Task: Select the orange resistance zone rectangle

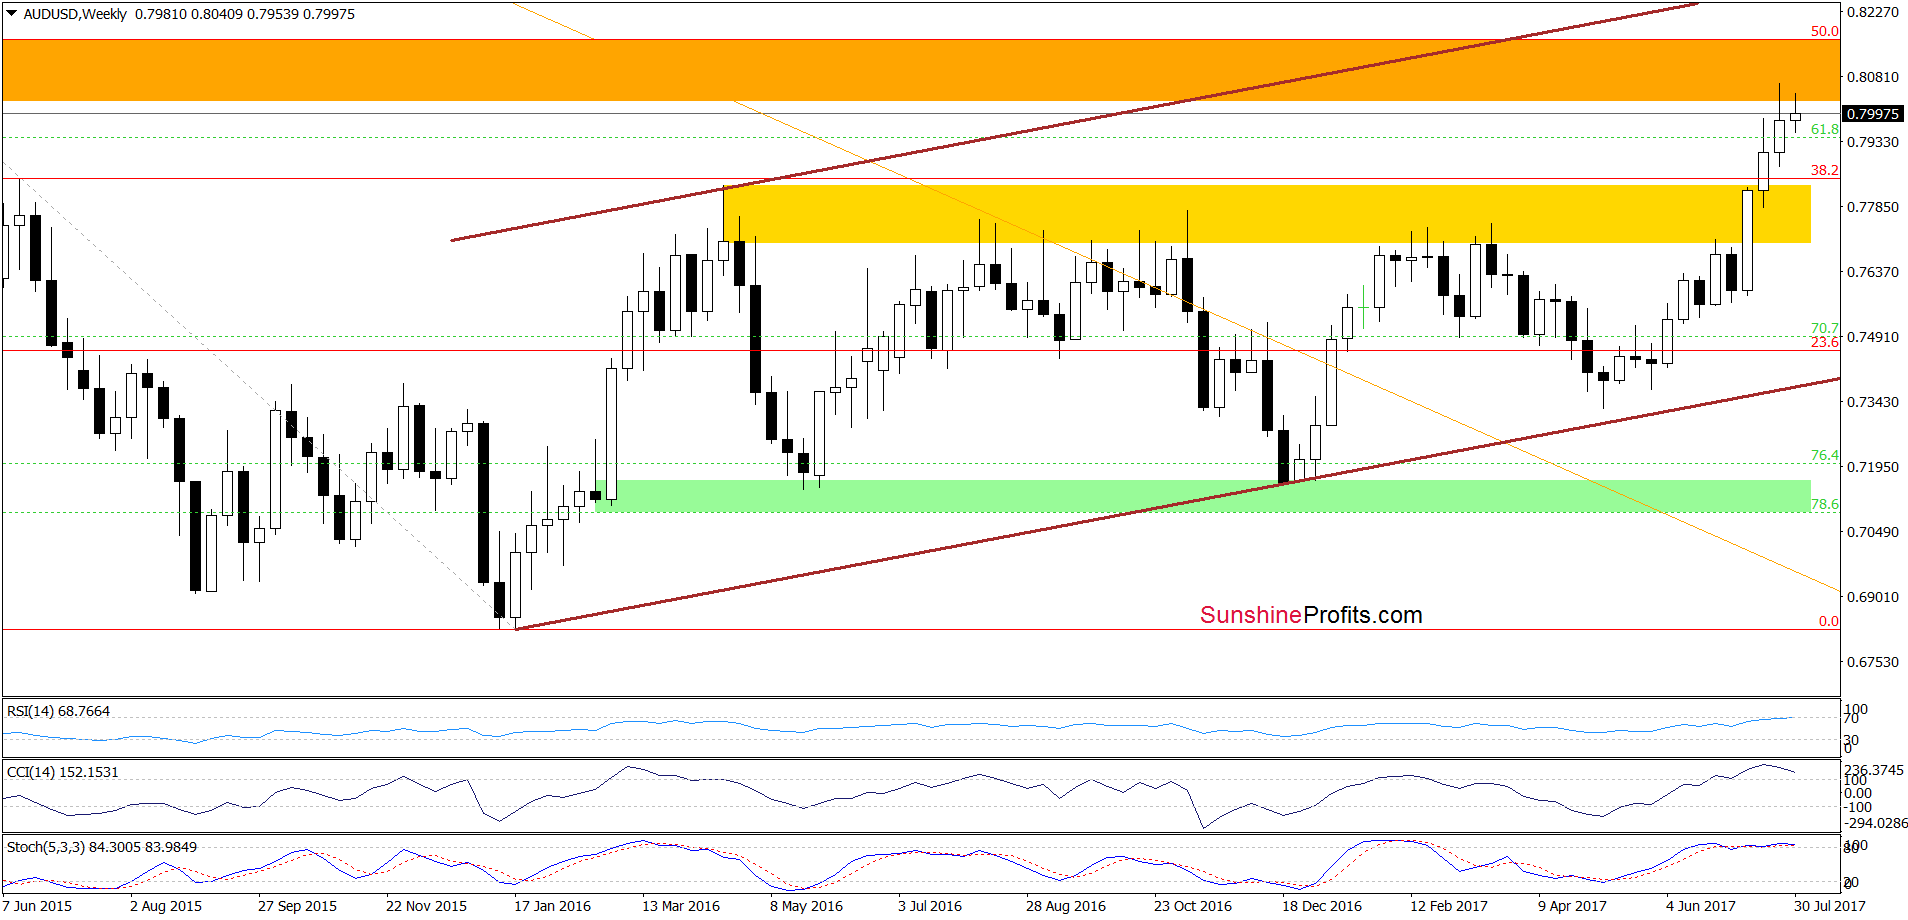Action: [920, 70]
